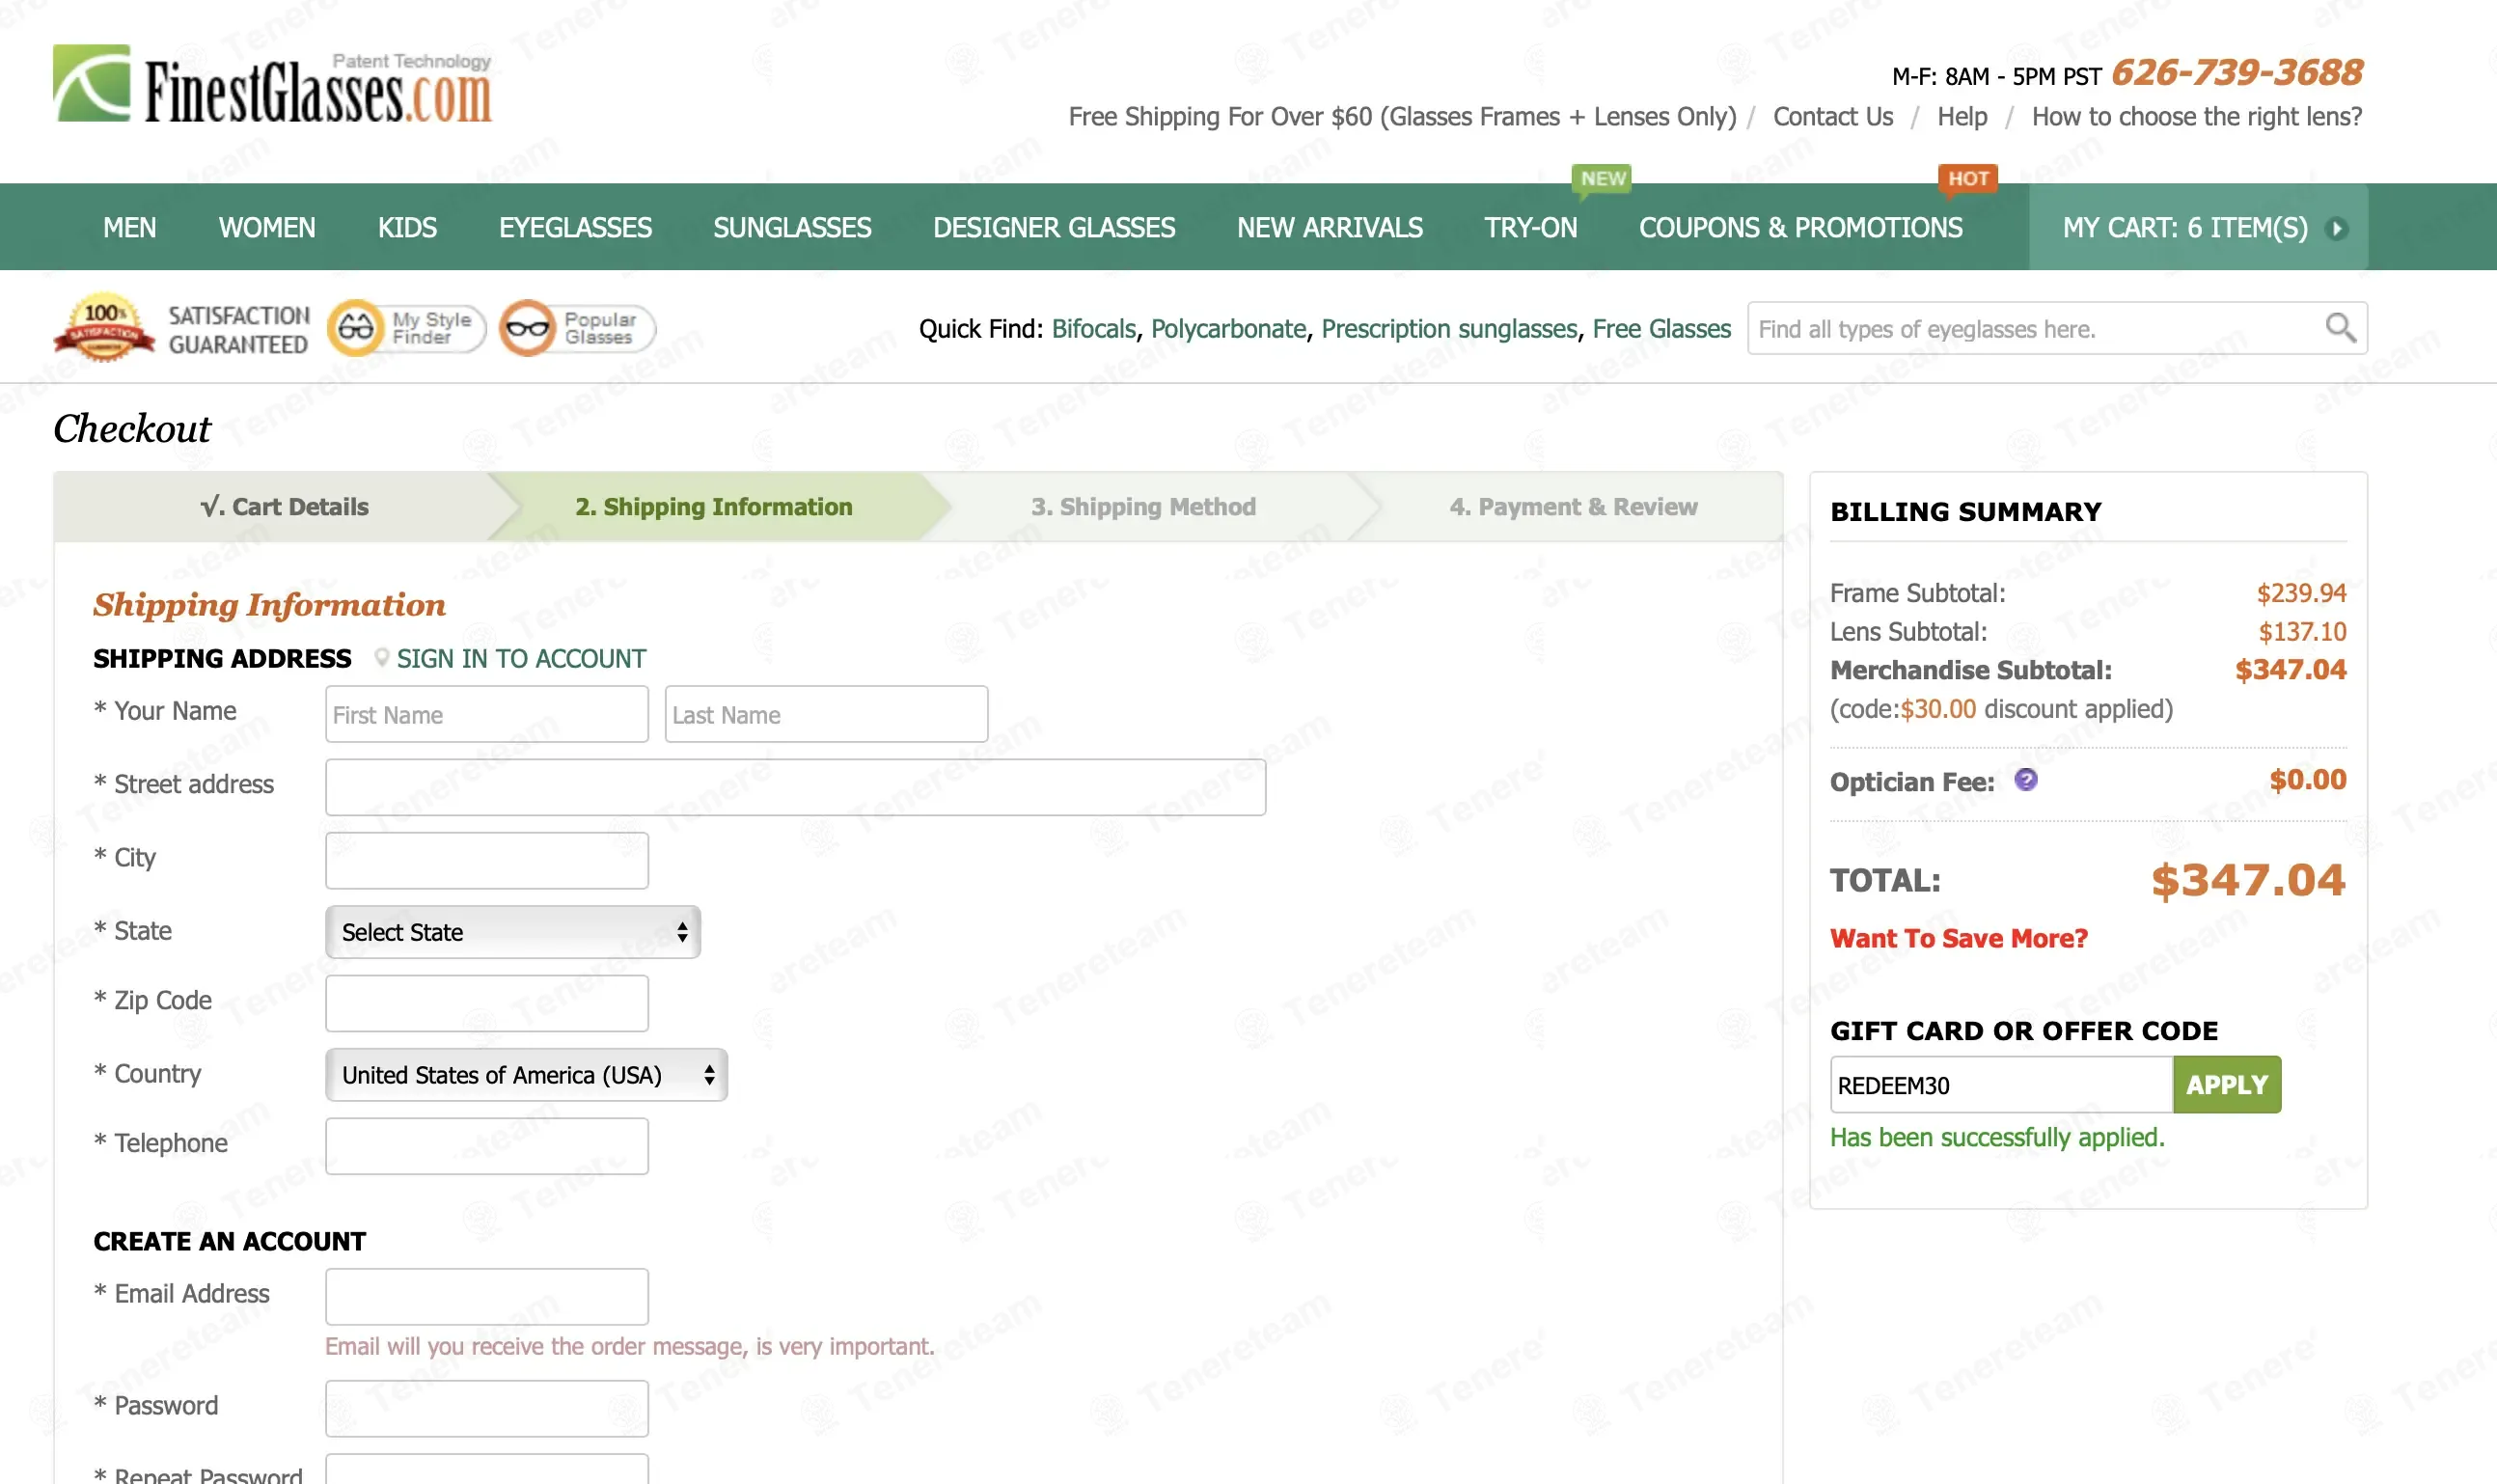Viewport: 2497px width, 1484px height.
Task: Click the offer code field containing REDEEM30
Action: [x=2001, y=1085]
